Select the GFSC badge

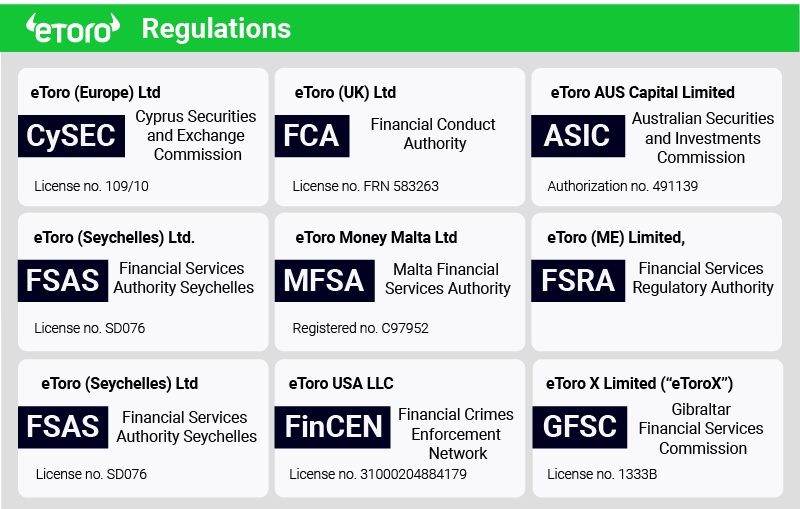click(x=580, y=427)
